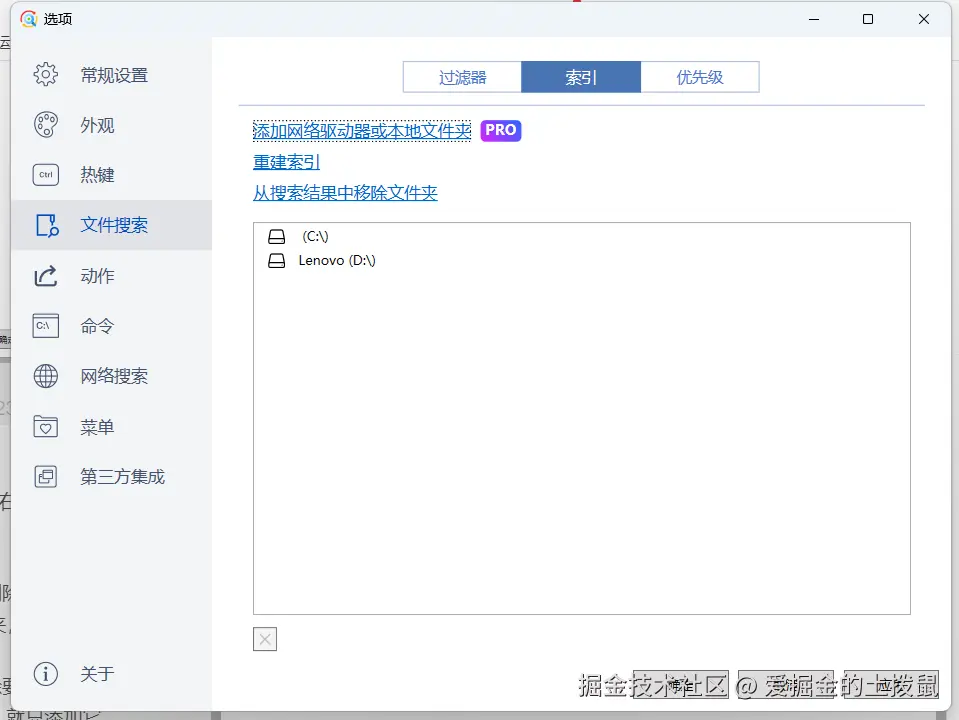Minimize the 选项 window
The height and width of the screenshot is (720, 959).
pos(813,19)
